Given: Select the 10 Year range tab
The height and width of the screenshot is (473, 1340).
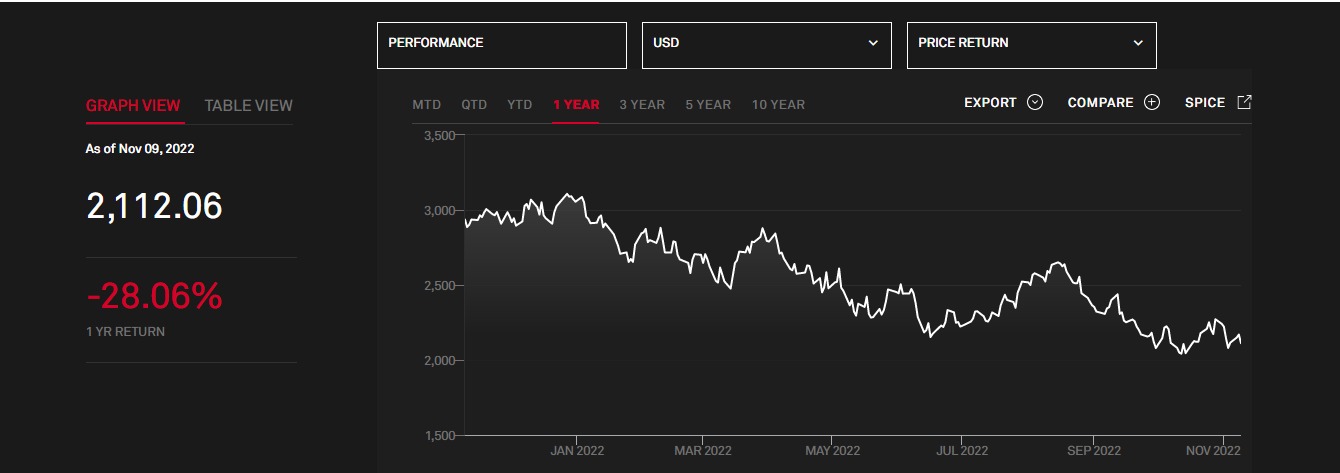Looking at the screenshot, I should (778, 104).
